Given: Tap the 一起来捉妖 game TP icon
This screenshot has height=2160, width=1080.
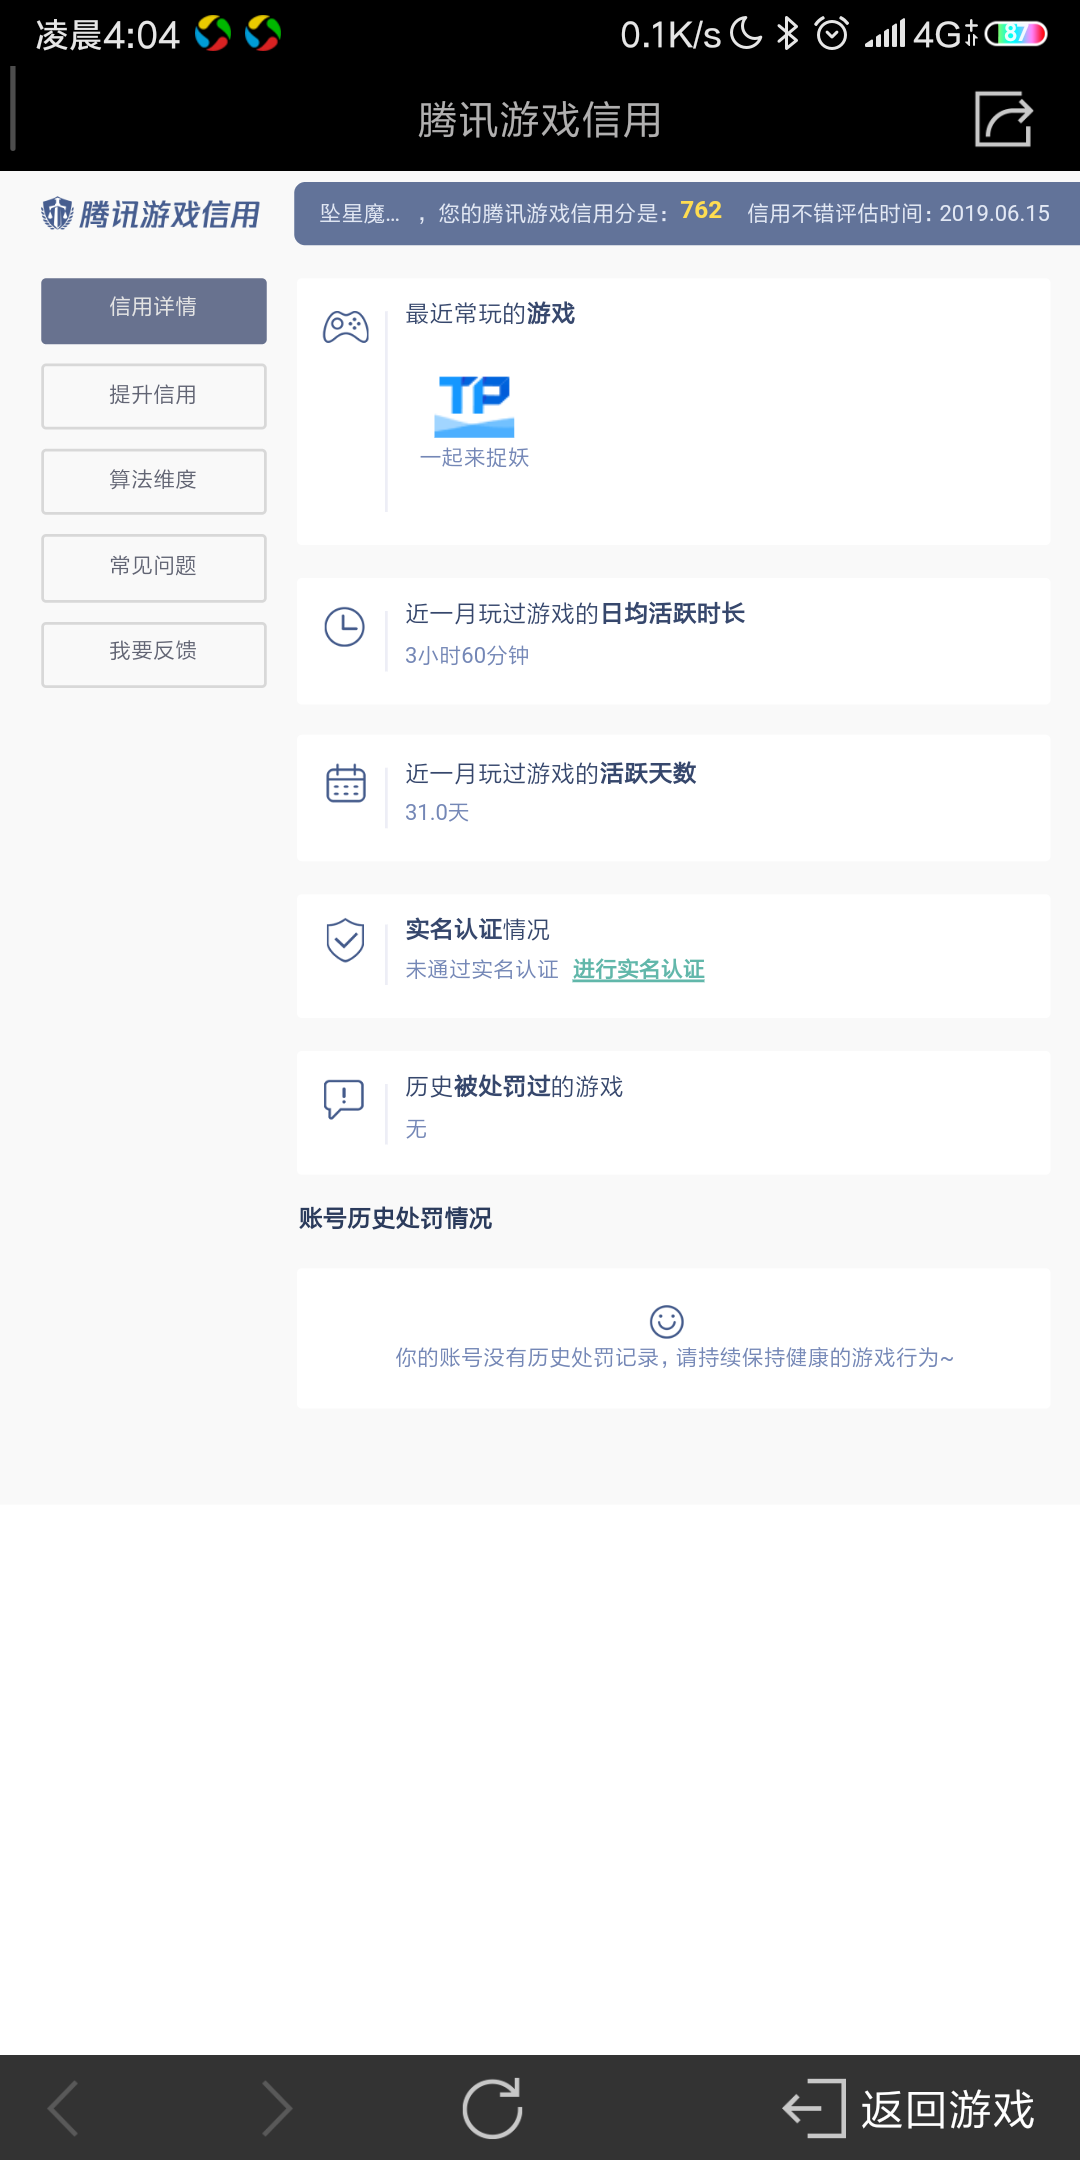Looking at the screenshot, I should 474,406.
